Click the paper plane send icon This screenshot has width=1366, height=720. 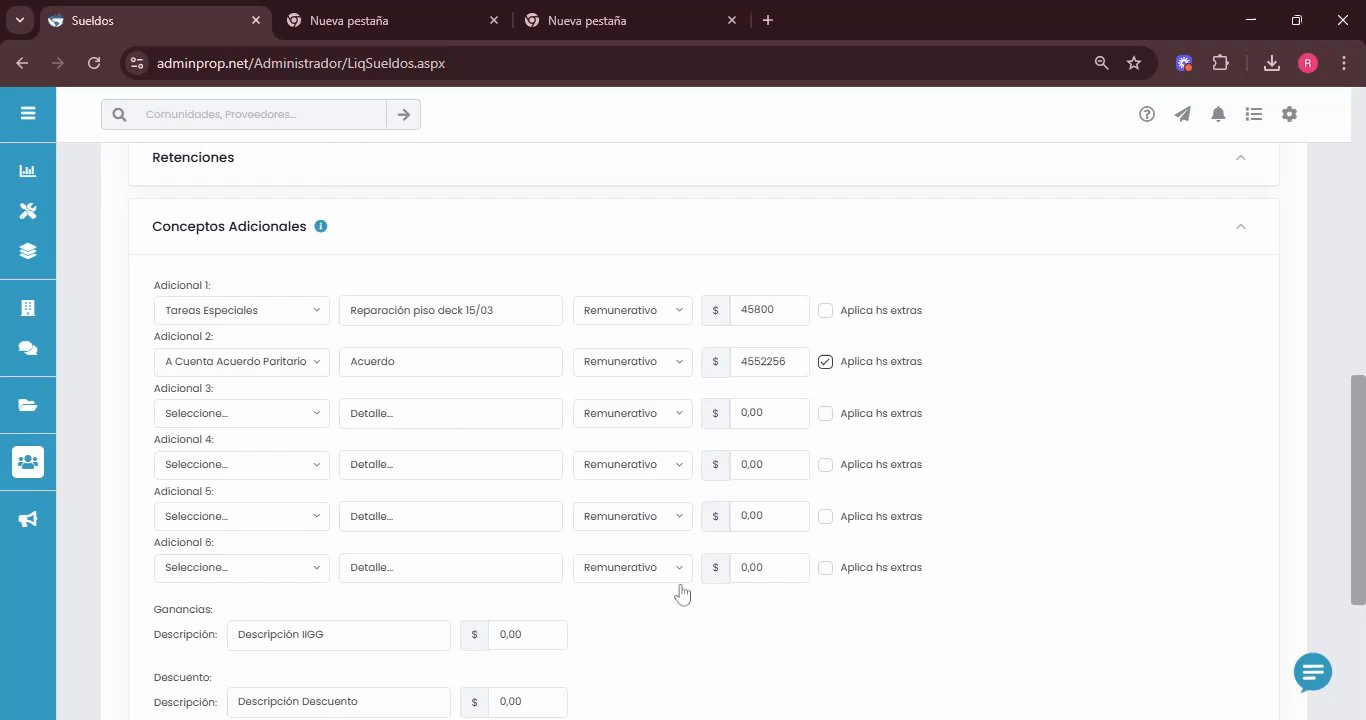[1183, 114]
